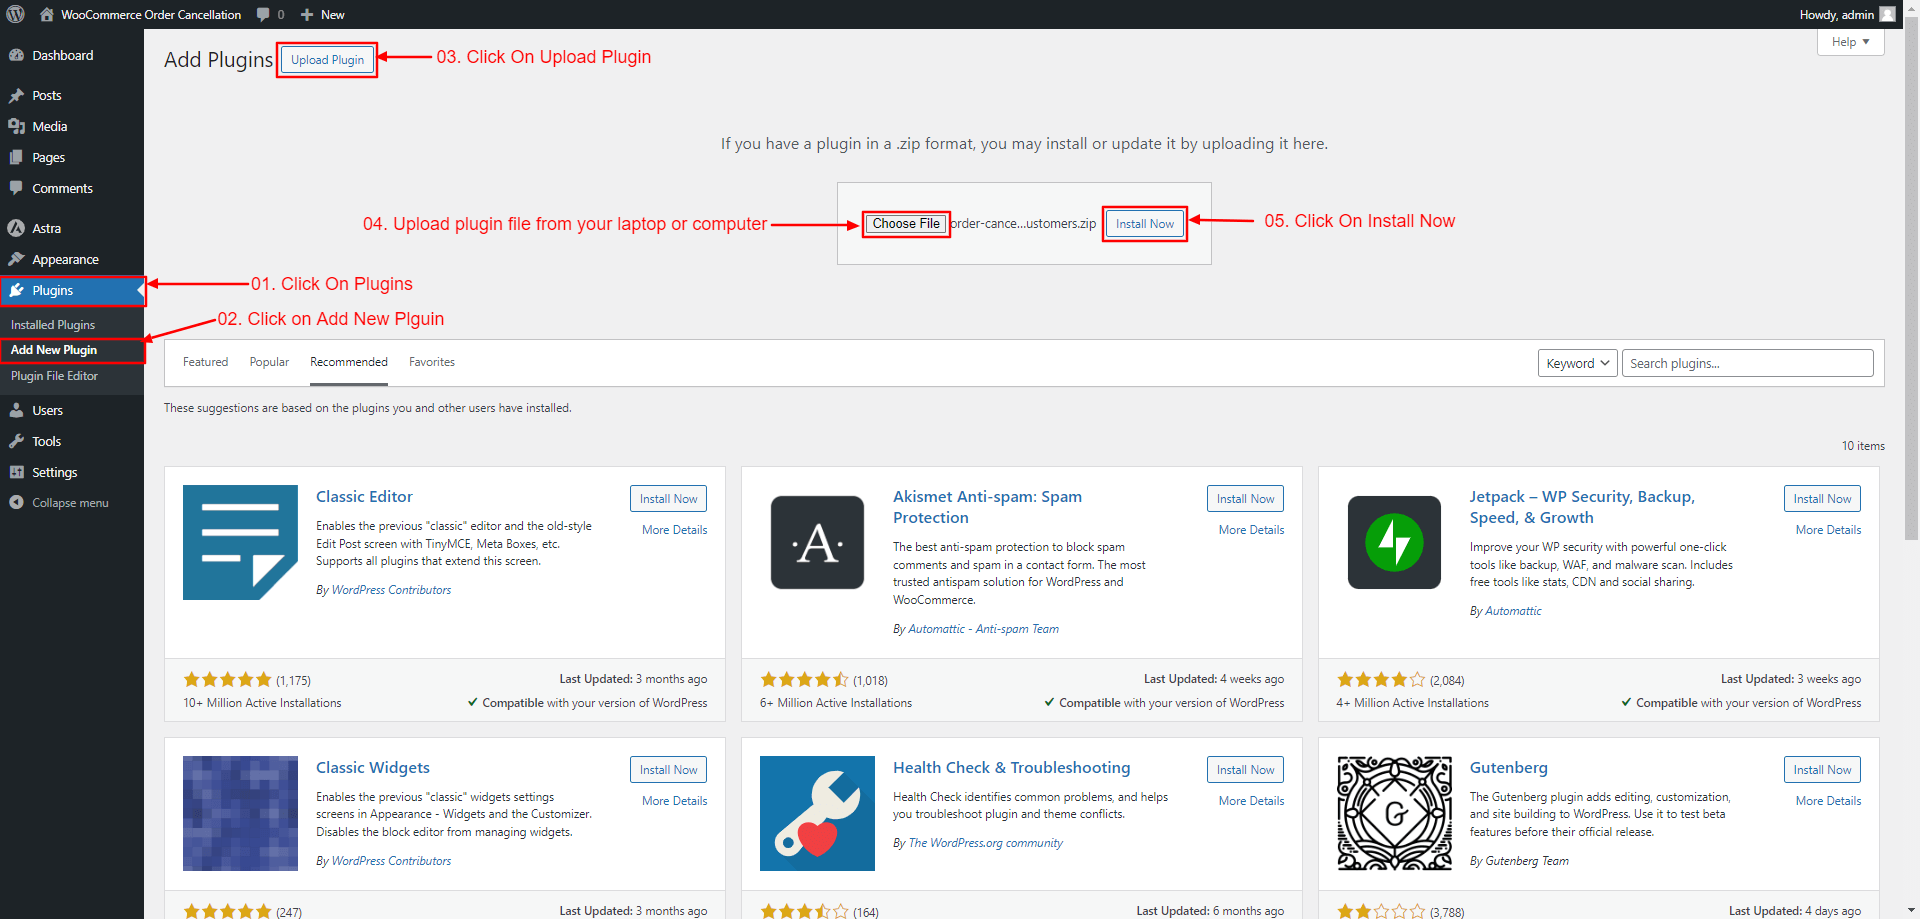Click the Health Check wrench icon

click(x=817, y=813)
